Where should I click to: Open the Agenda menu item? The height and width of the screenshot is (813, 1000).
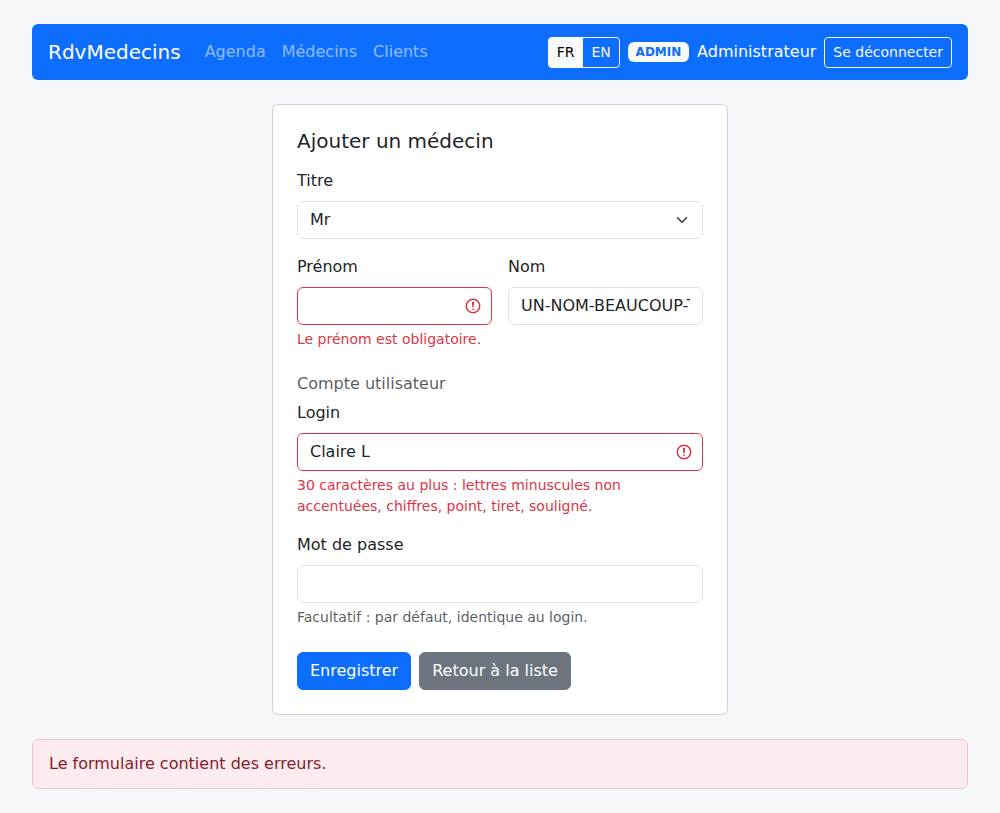(235, 52)
